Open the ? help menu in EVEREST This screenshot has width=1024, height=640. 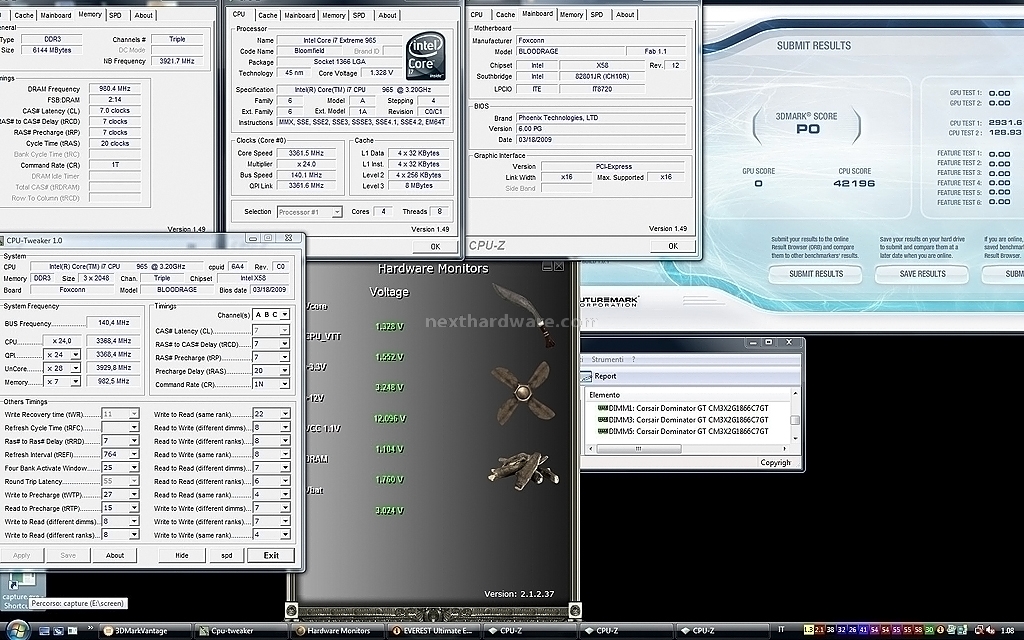633,359
